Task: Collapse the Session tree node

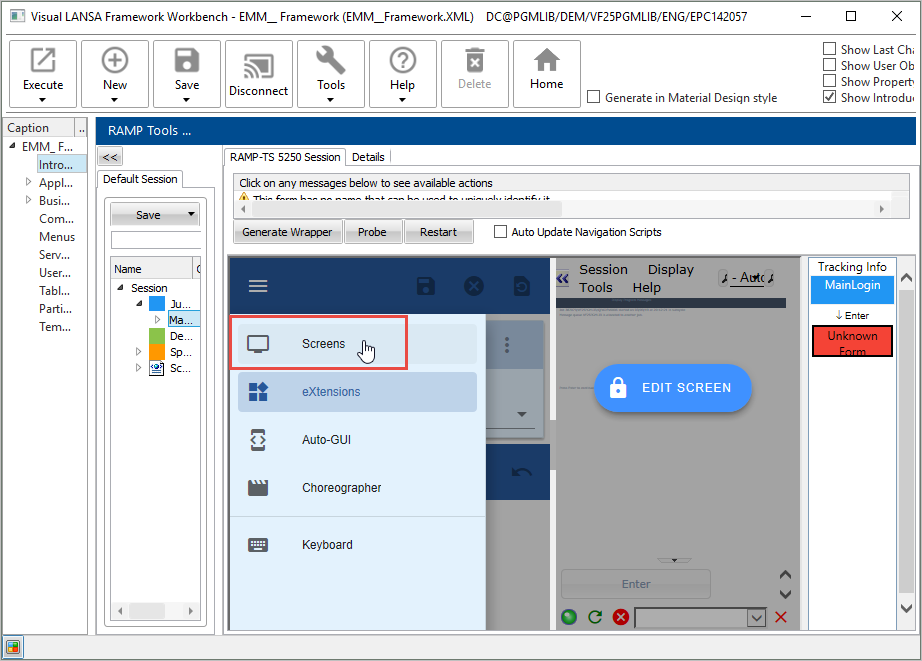Action: click(x=121, y=288)
